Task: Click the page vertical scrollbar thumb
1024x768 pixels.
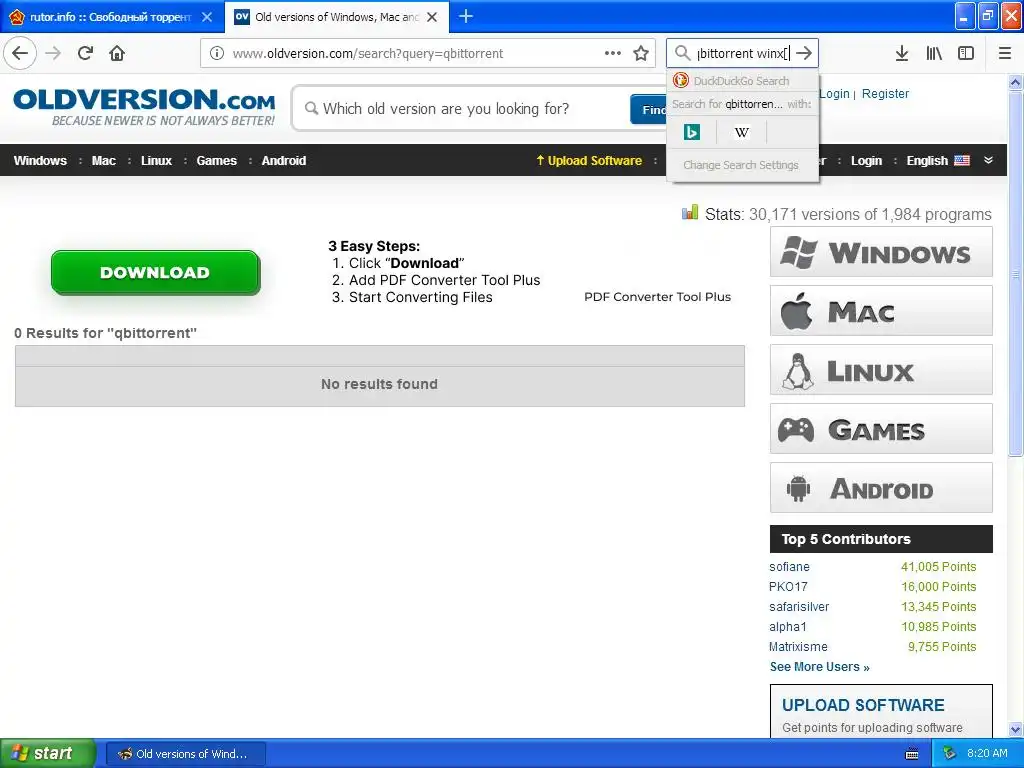Action: (1015, 274)
